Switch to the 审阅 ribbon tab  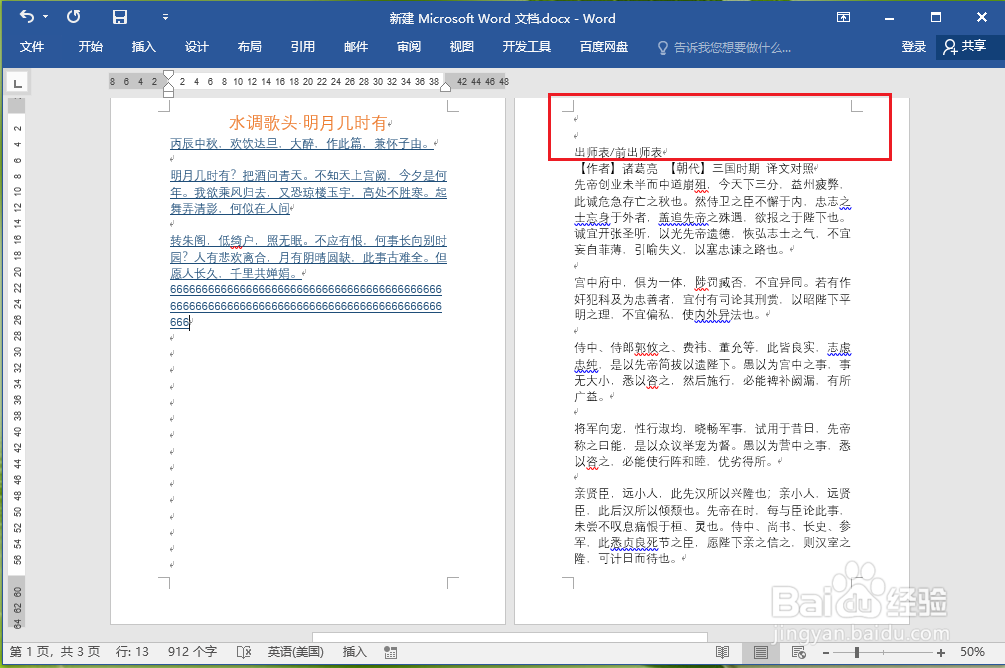pyautogui.click(x=408, y=46)
